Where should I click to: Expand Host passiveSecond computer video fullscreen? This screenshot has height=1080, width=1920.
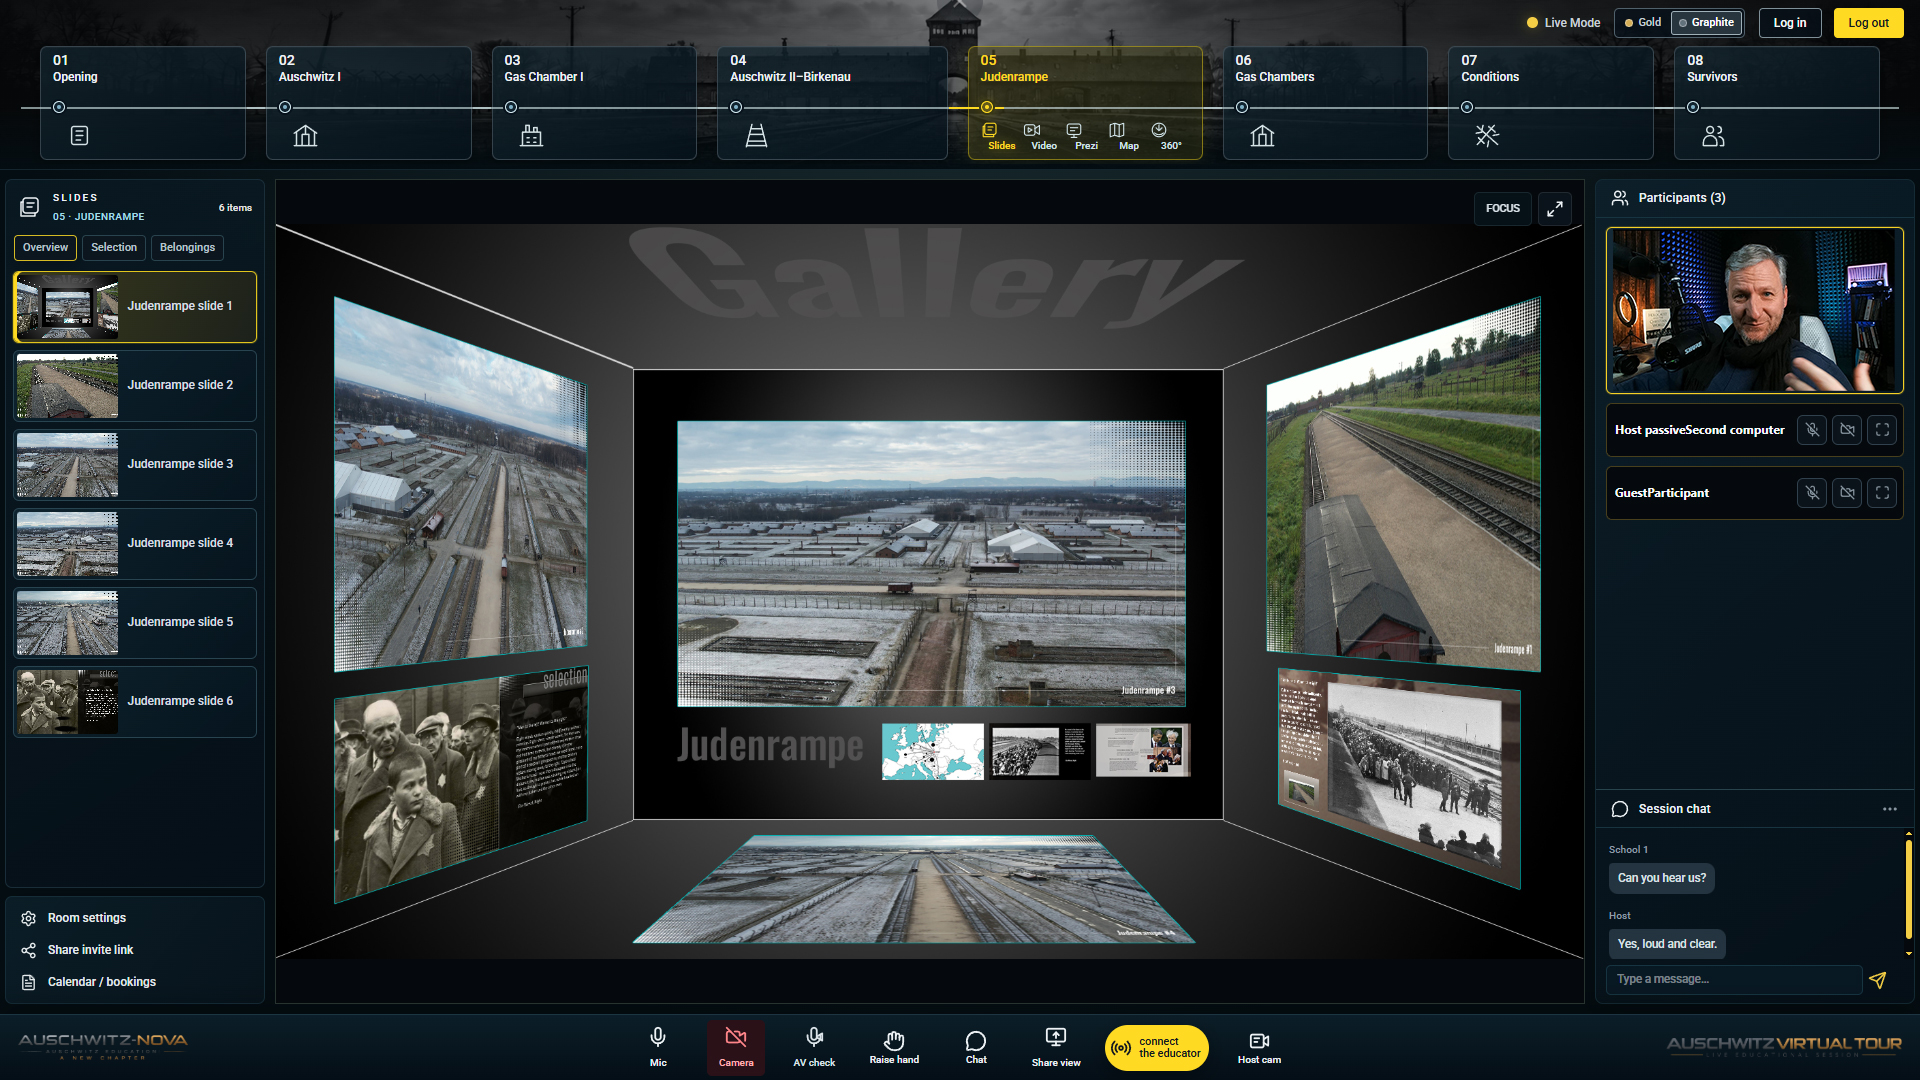pos(1882,430)
